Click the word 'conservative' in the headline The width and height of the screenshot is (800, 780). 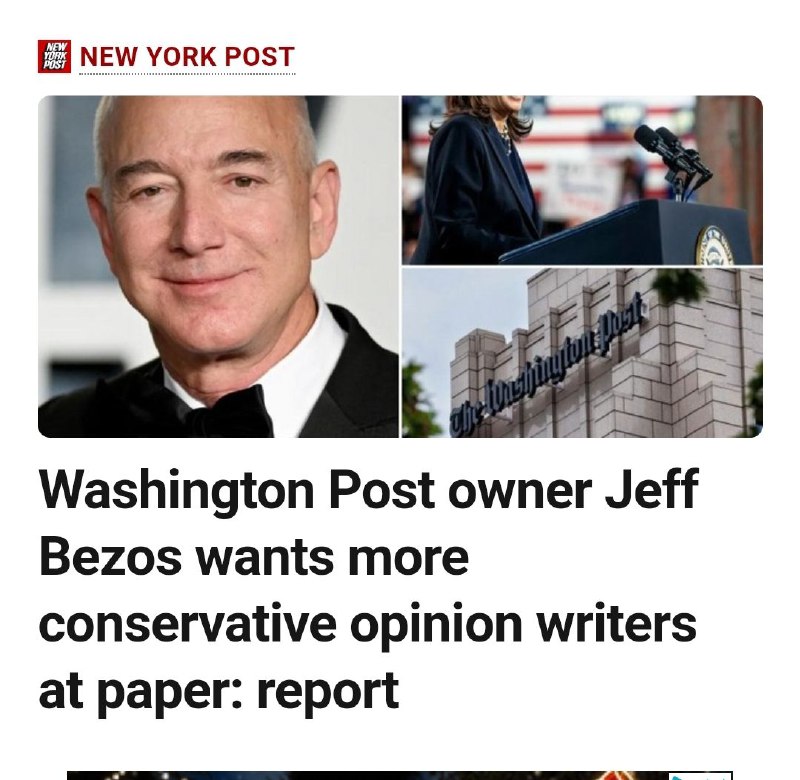[x=187, y=623]
